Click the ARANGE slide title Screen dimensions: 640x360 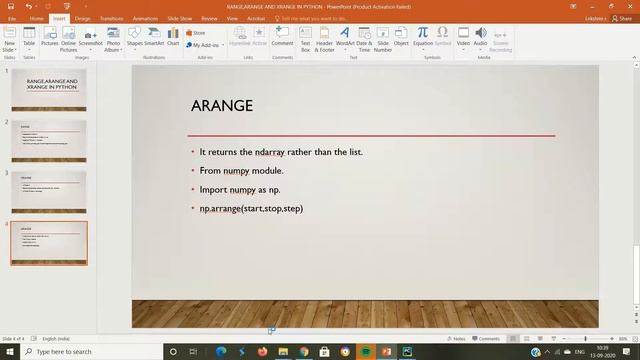coord(222,106)
